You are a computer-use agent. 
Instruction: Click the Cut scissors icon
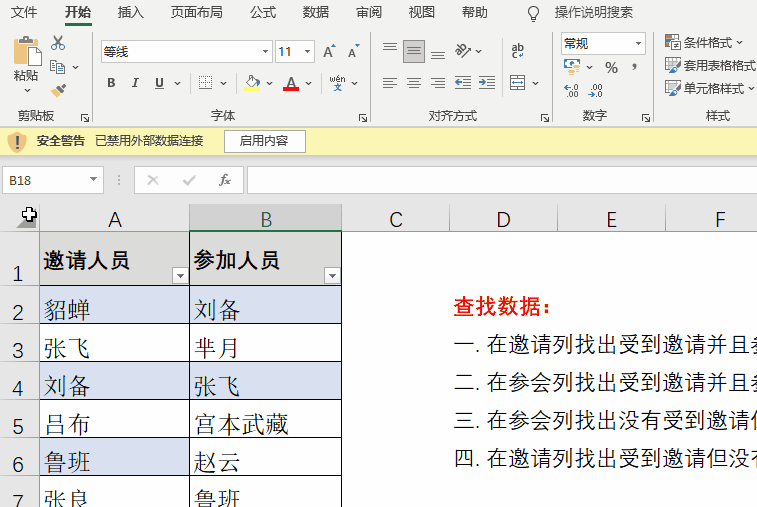click(x=58, y=43)
